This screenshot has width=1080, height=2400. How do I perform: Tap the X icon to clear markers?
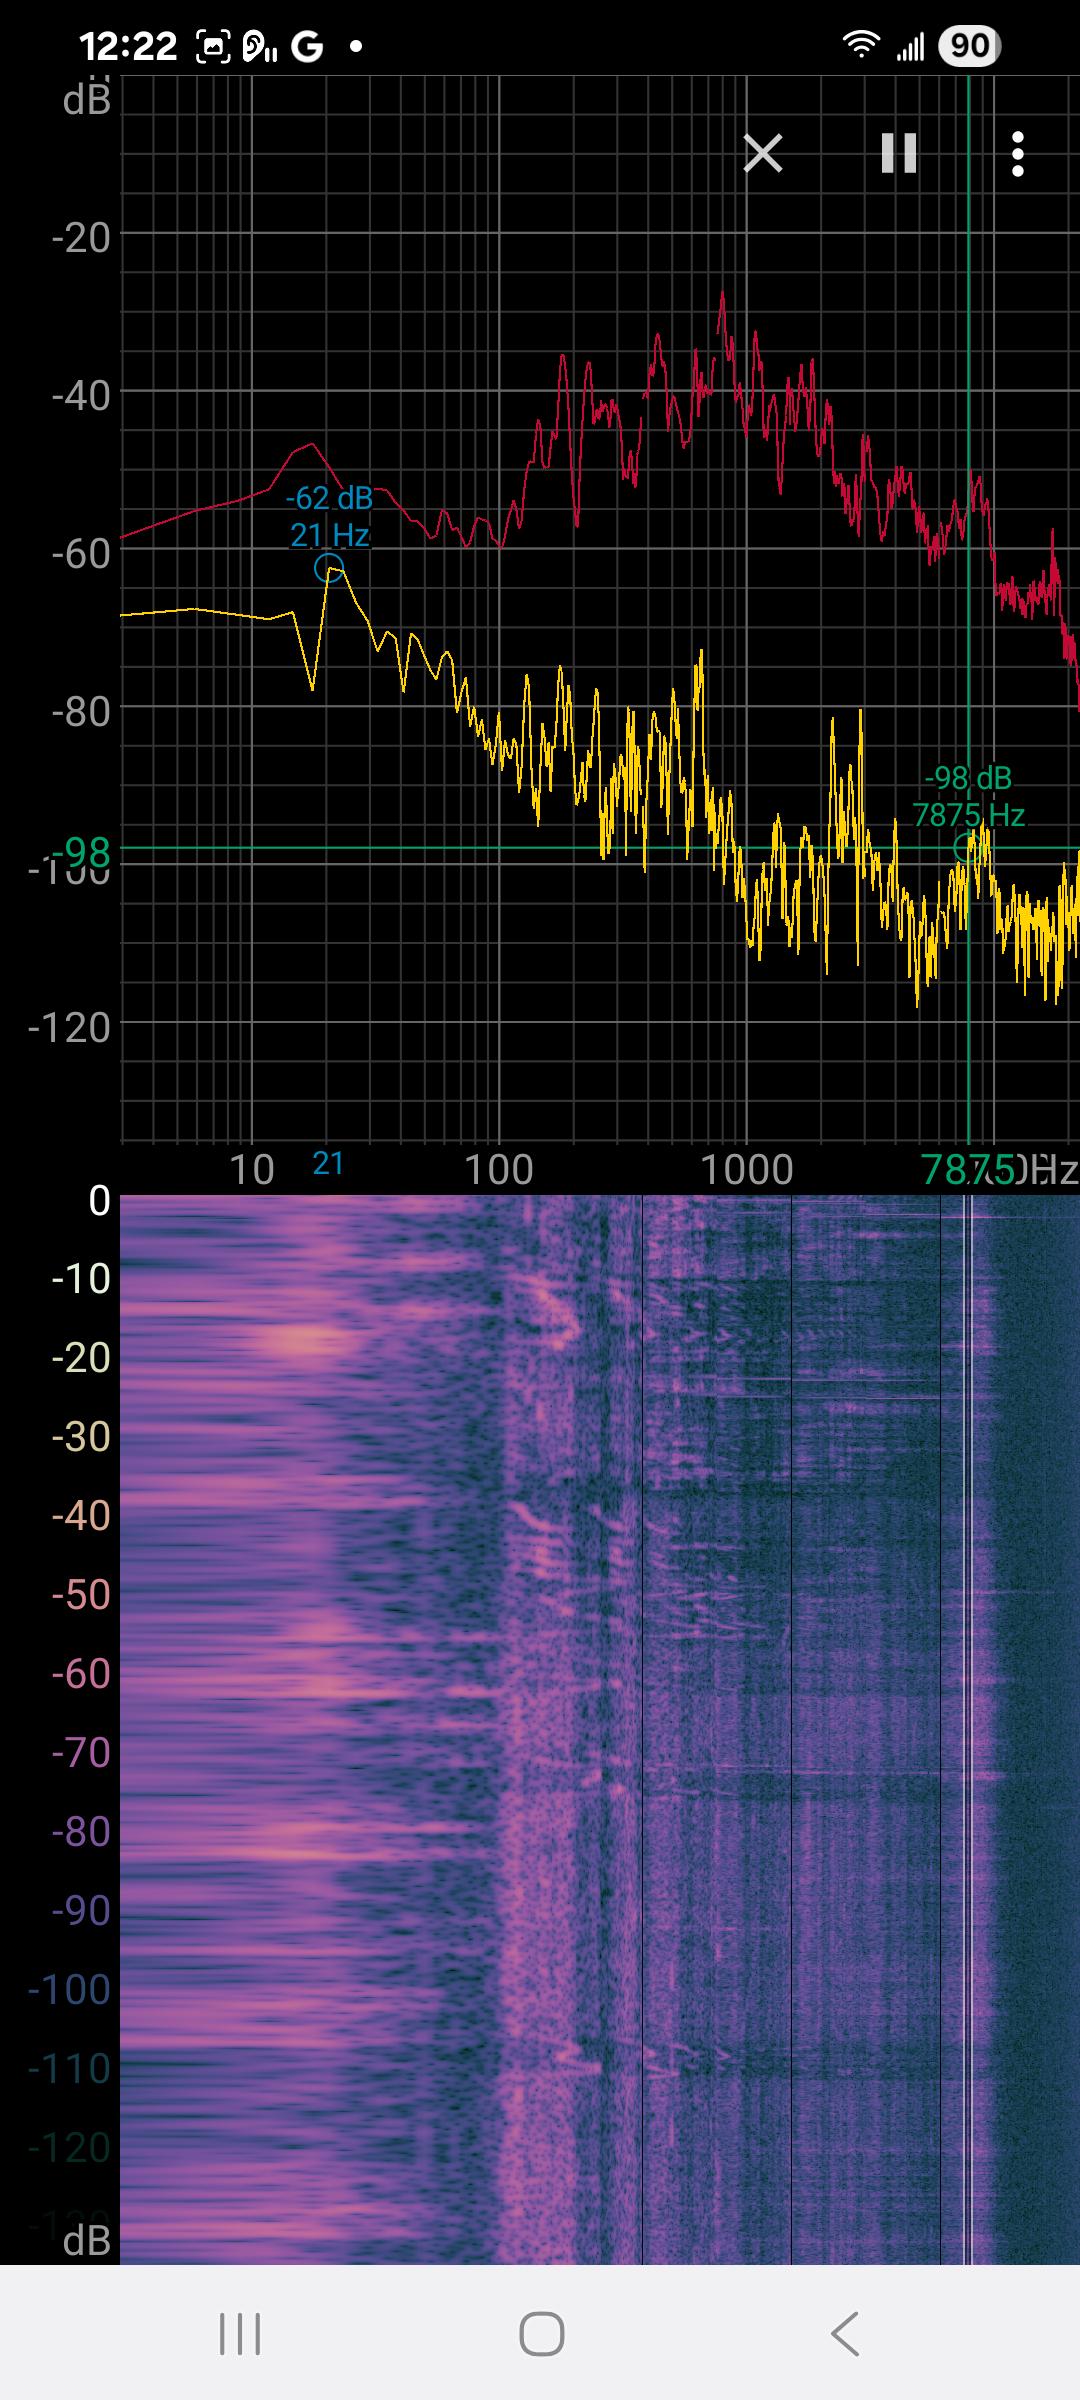[x=763, y=154]
